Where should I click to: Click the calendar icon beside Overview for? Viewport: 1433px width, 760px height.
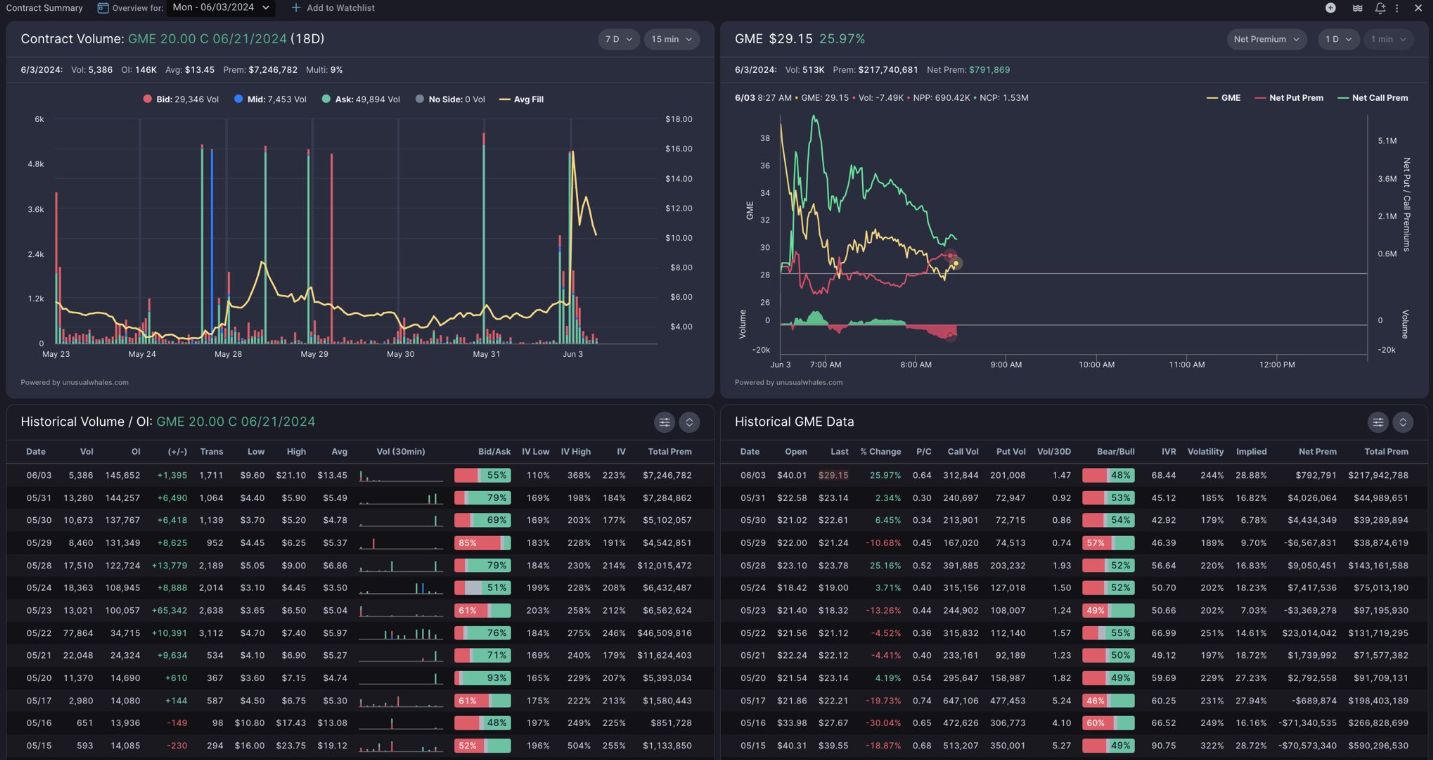(x=103, y=8)
